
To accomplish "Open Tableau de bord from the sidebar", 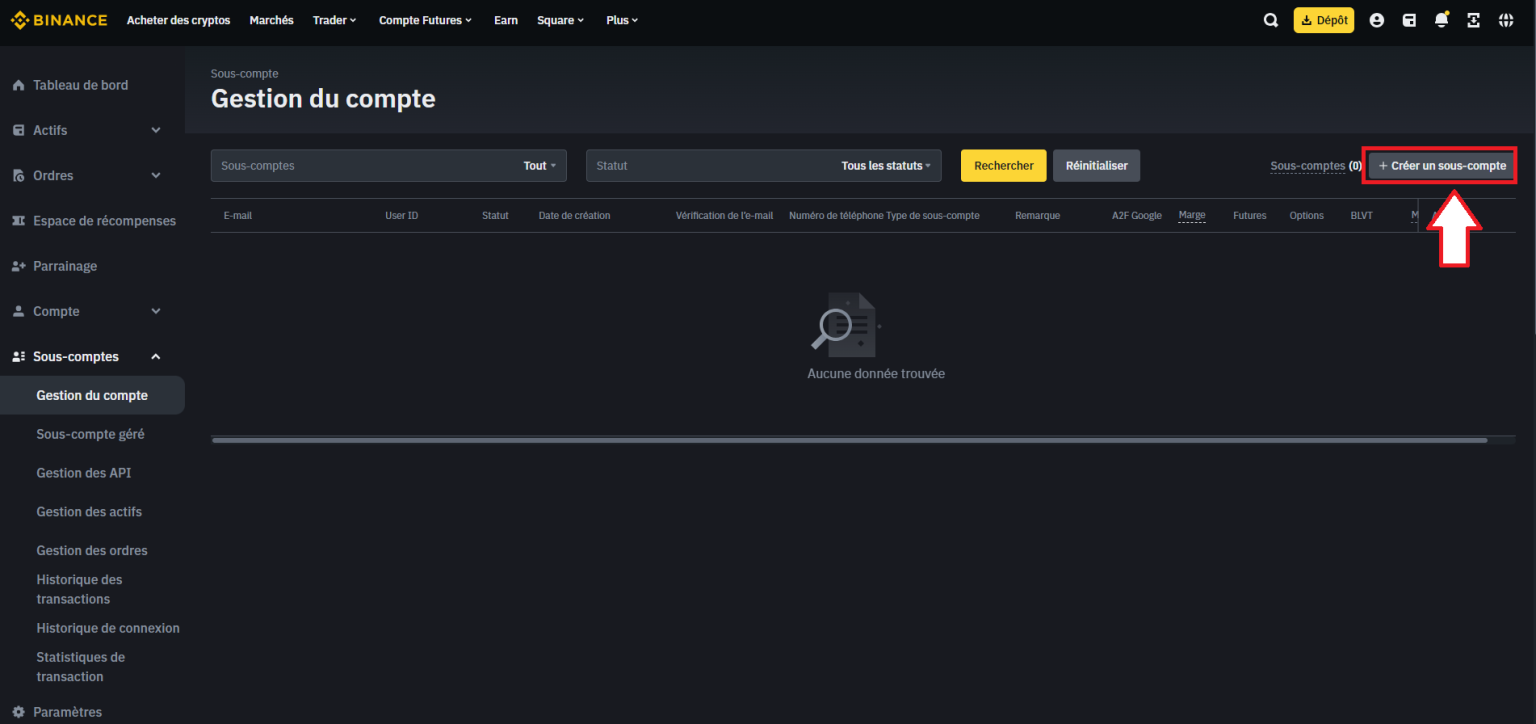I will pos(81,85).
